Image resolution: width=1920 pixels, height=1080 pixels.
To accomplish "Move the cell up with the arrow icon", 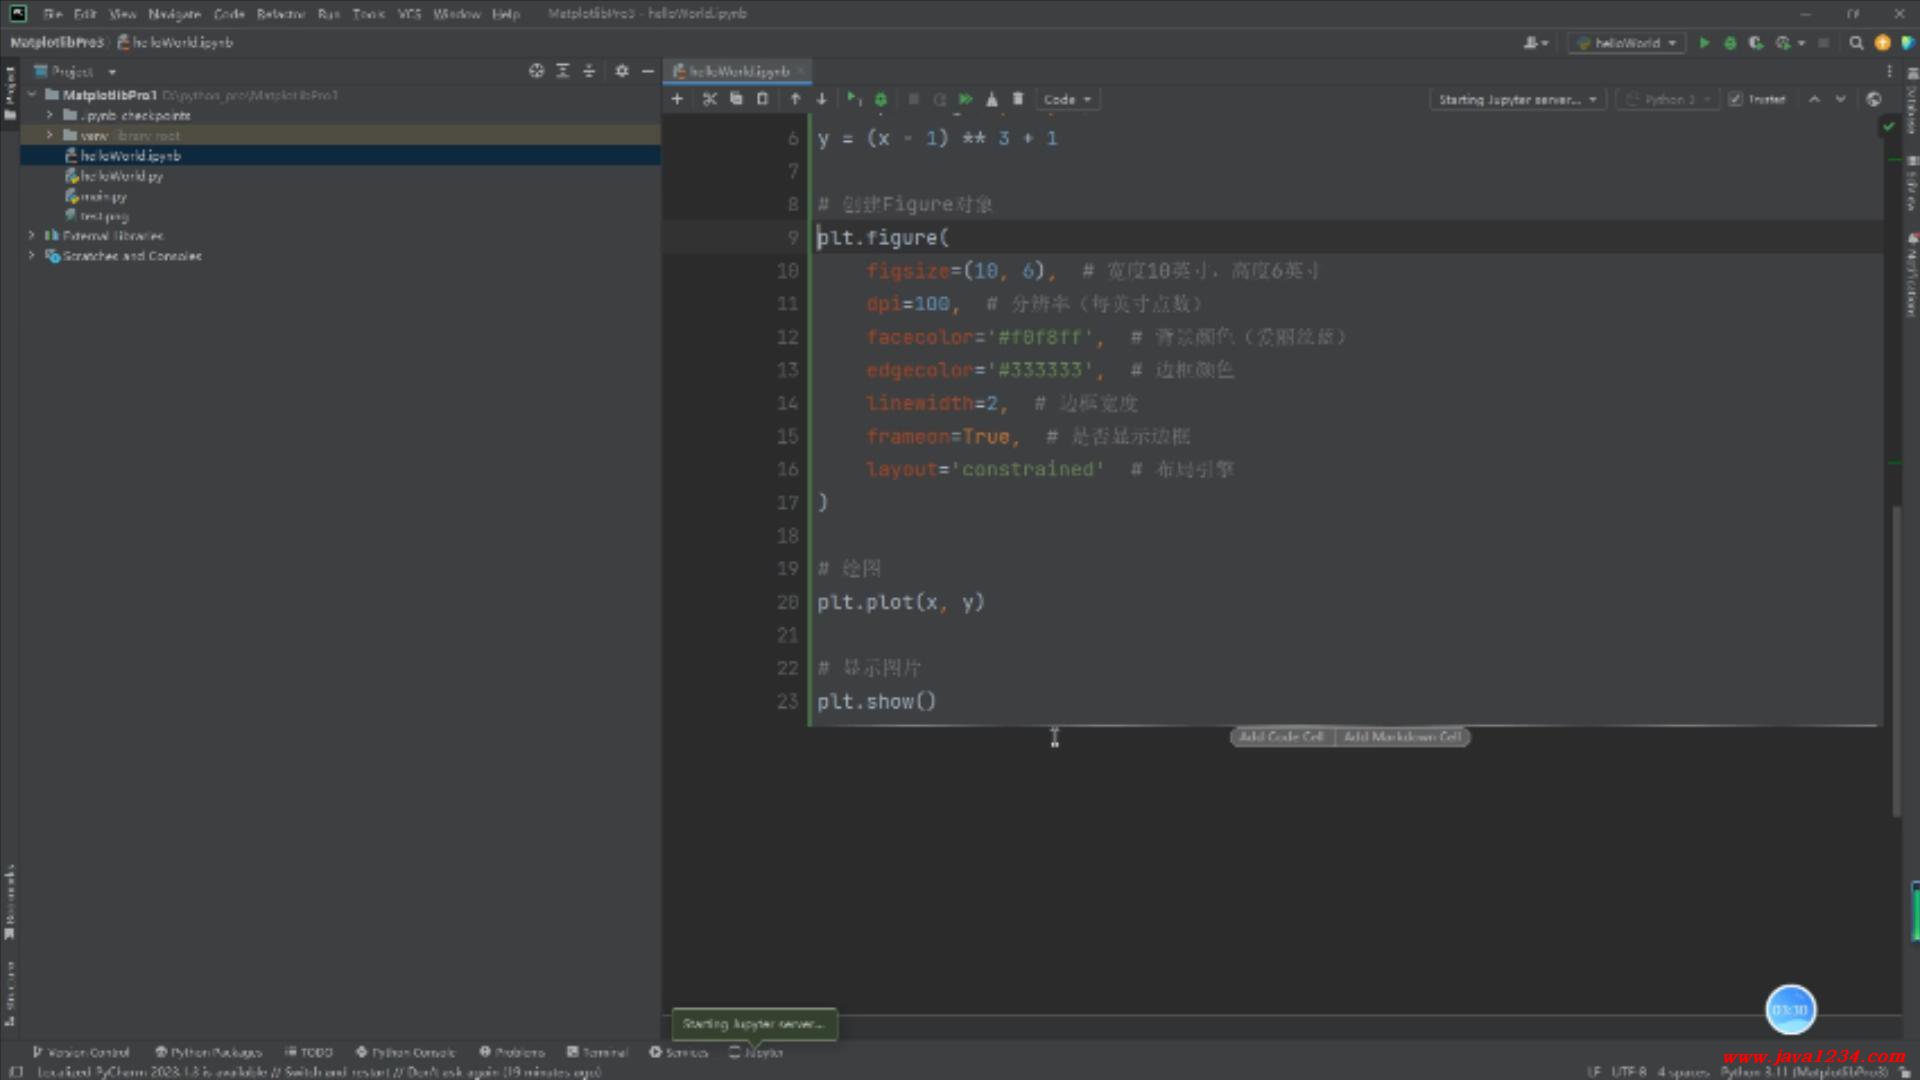I will tap(795, 99).
